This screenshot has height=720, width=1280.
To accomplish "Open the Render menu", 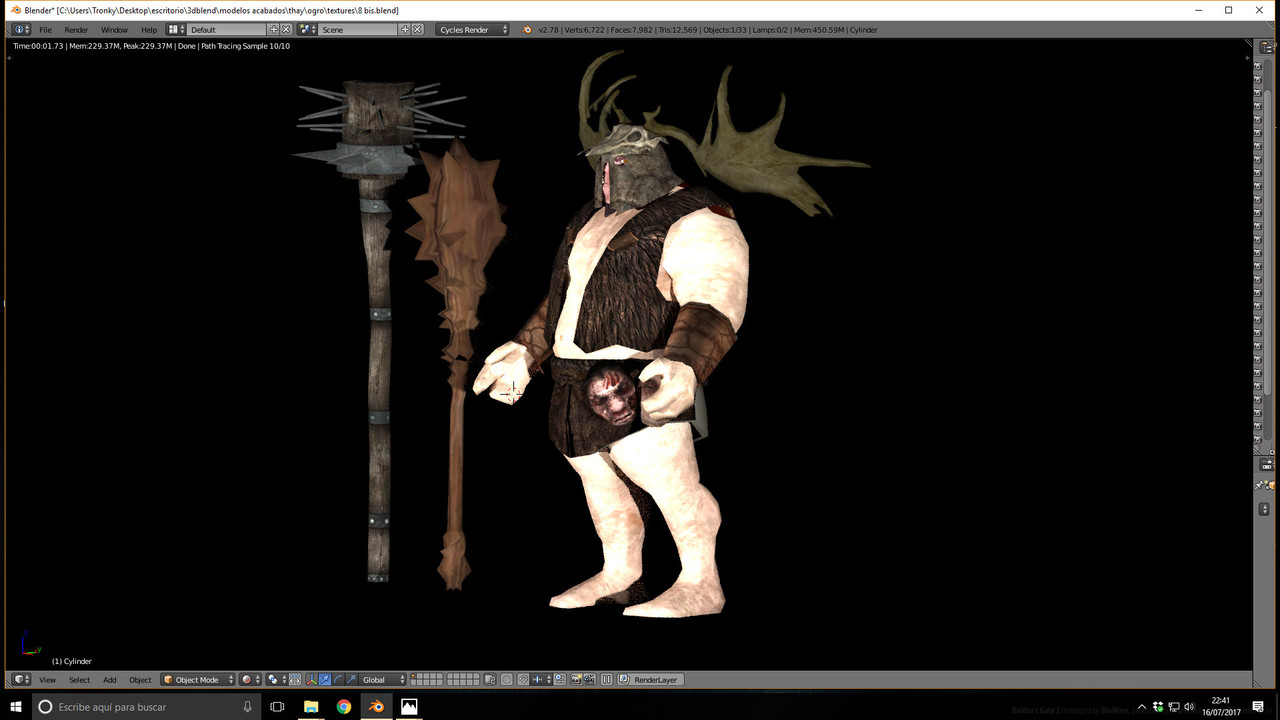I will pos(76,30).
